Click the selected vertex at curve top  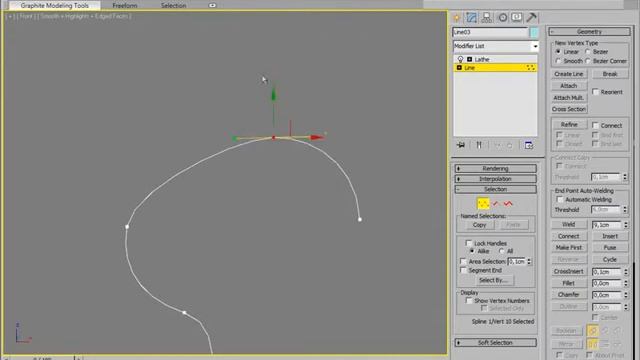(274, 138)
